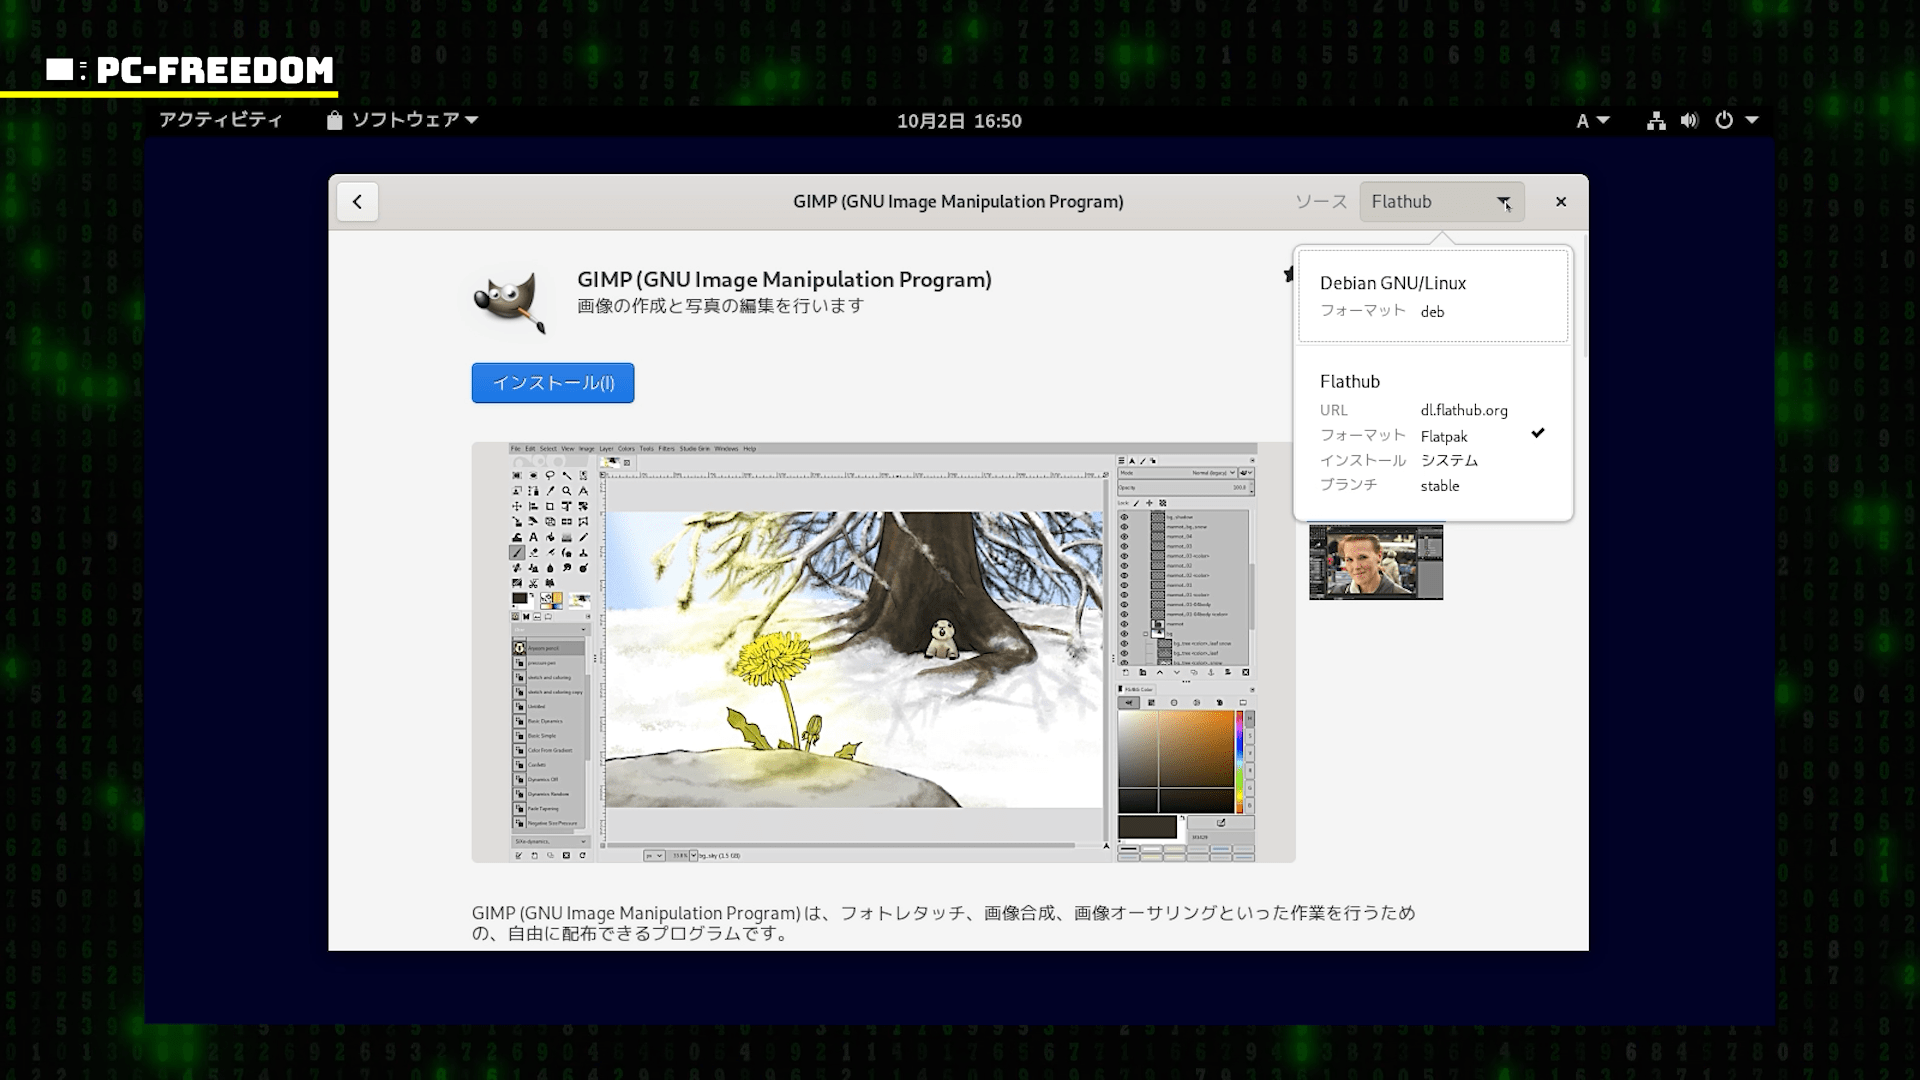Click the checkmark next to Flathub

pos(1538,433)
